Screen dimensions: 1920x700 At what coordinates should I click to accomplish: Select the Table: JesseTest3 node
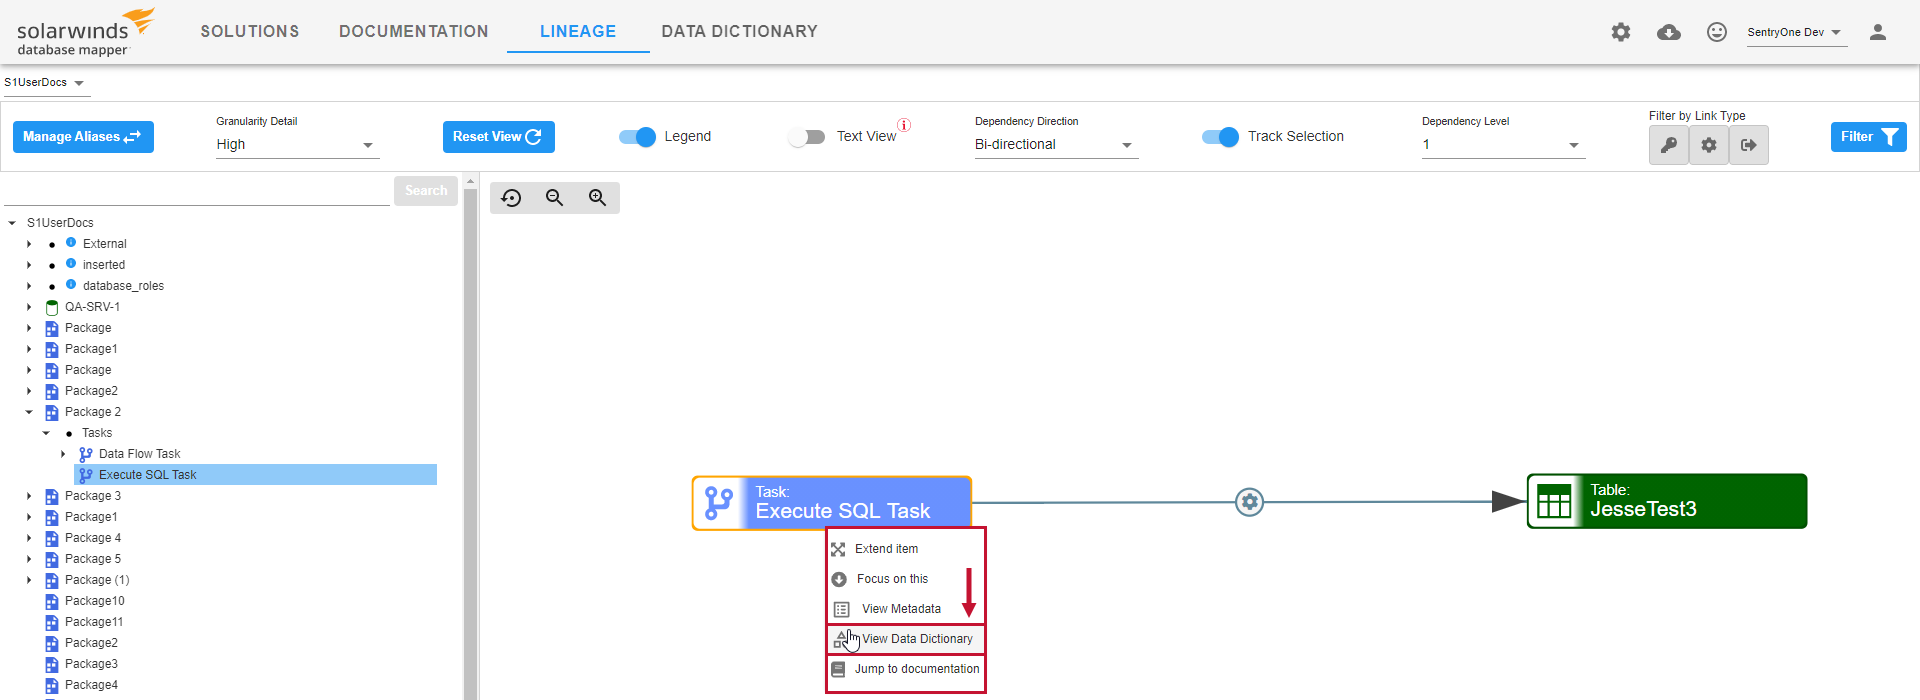pyautogui.click(x=1667, y=501)
